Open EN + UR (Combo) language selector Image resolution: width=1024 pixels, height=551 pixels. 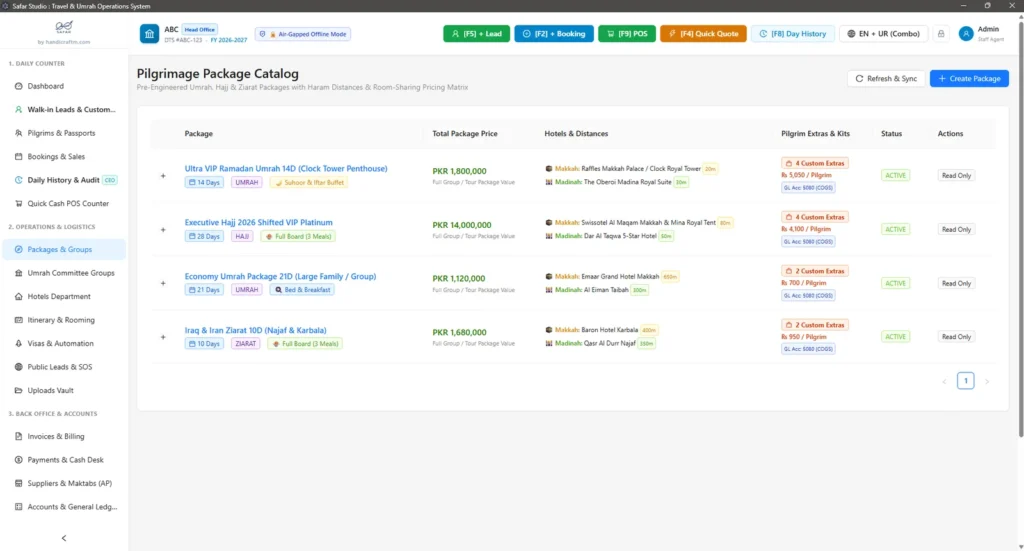[x=884, y=34]
